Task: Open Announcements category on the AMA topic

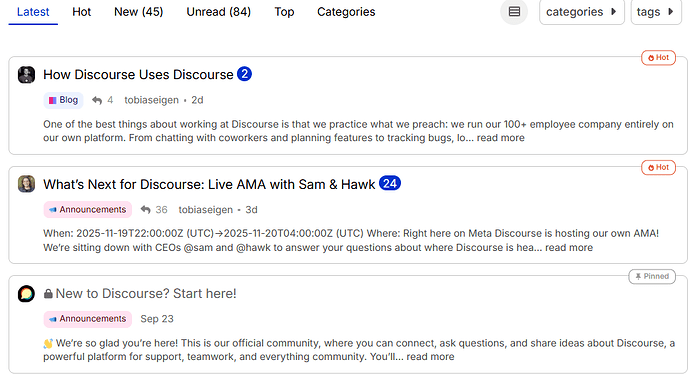Action: pyautogui.click(x=88, y=210)
